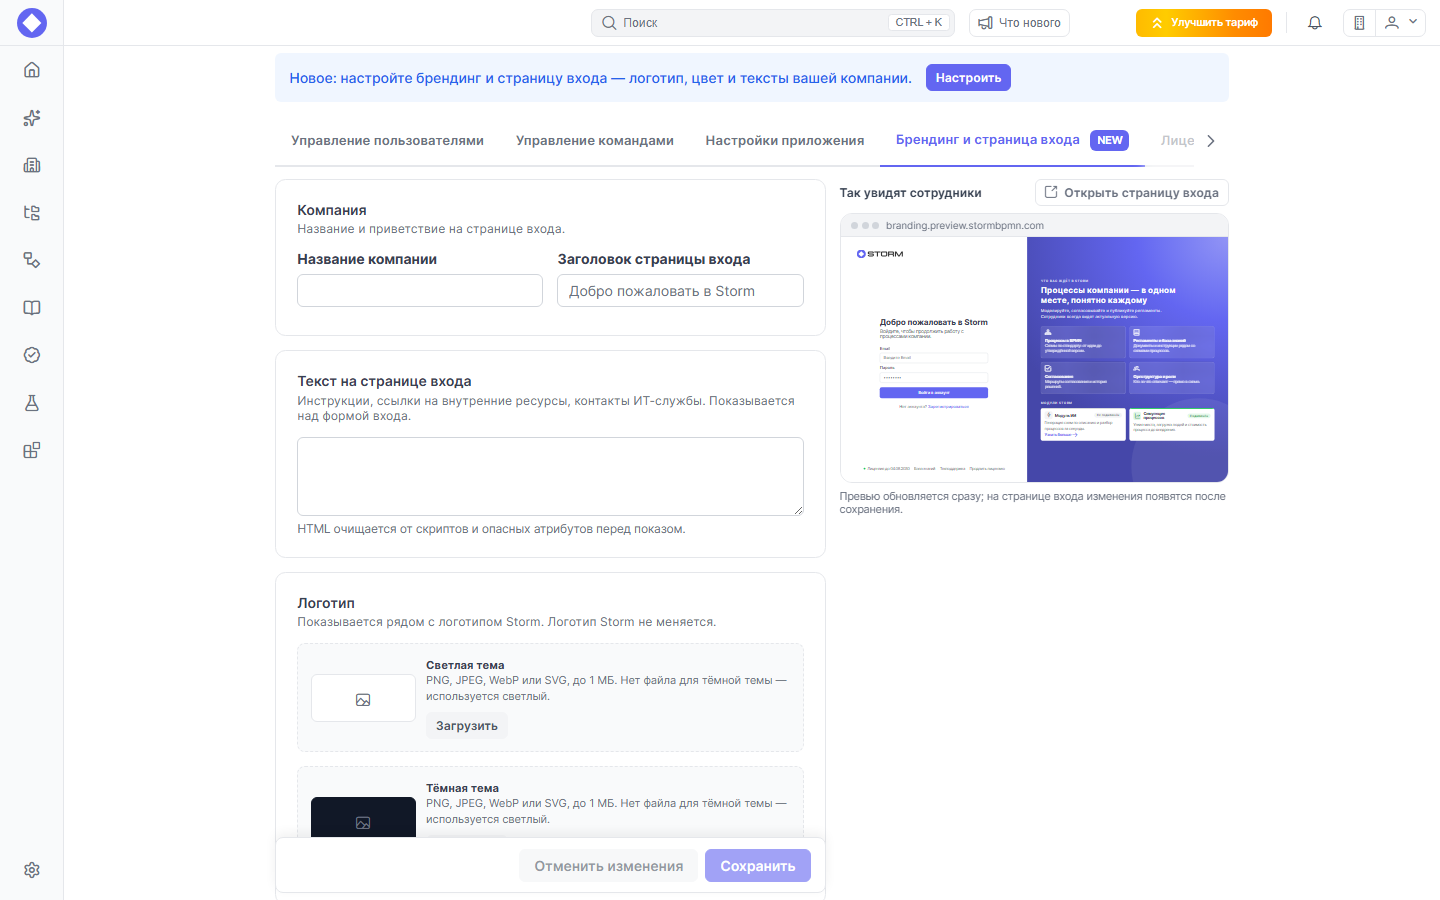Viewport: 1440px width, 900px height.
Task: Click the dark theme logo image placeholder
Action: (363, 818)
